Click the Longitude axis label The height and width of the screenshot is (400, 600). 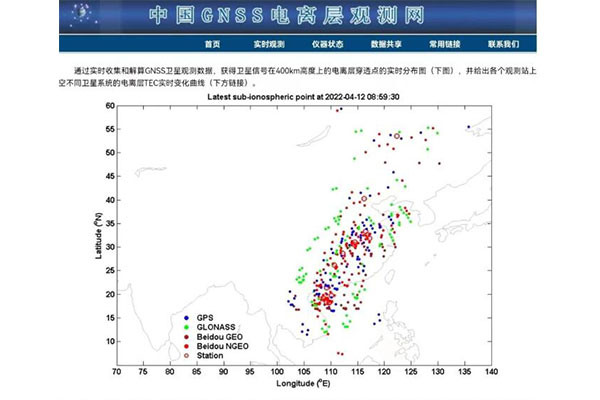pos(303,383)
